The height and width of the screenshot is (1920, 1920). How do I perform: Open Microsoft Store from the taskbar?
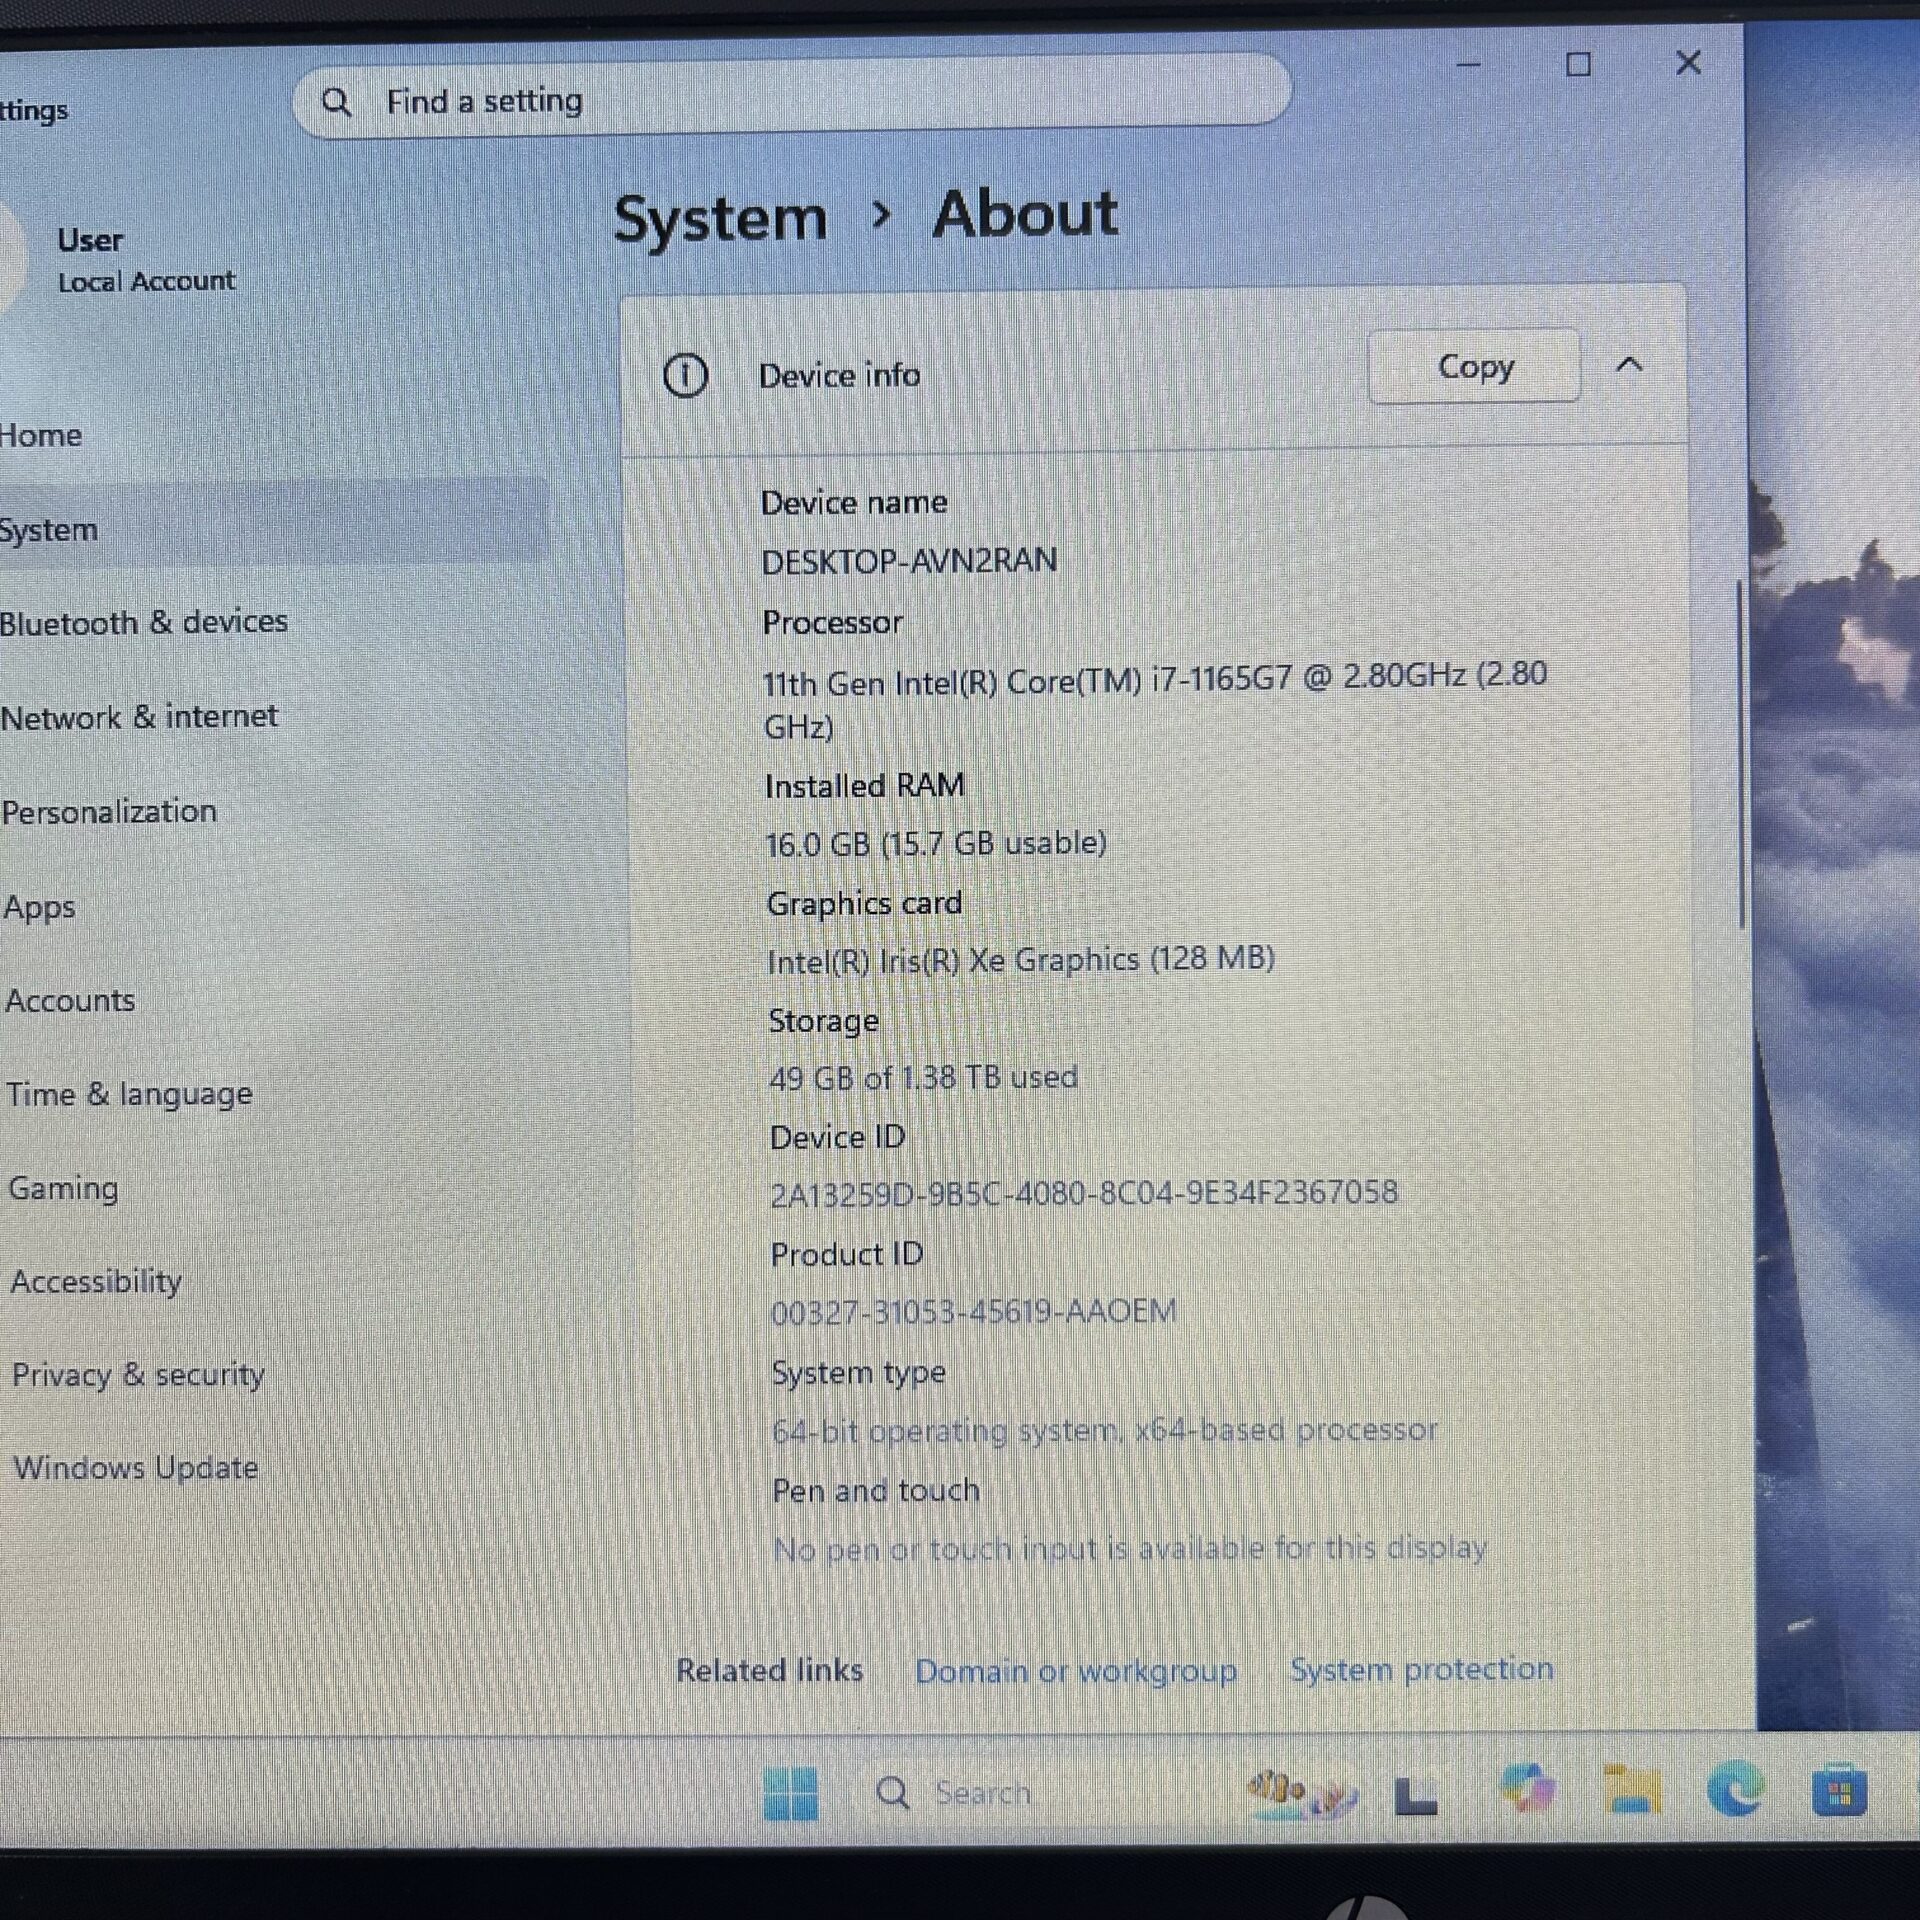point(1838,1792)
